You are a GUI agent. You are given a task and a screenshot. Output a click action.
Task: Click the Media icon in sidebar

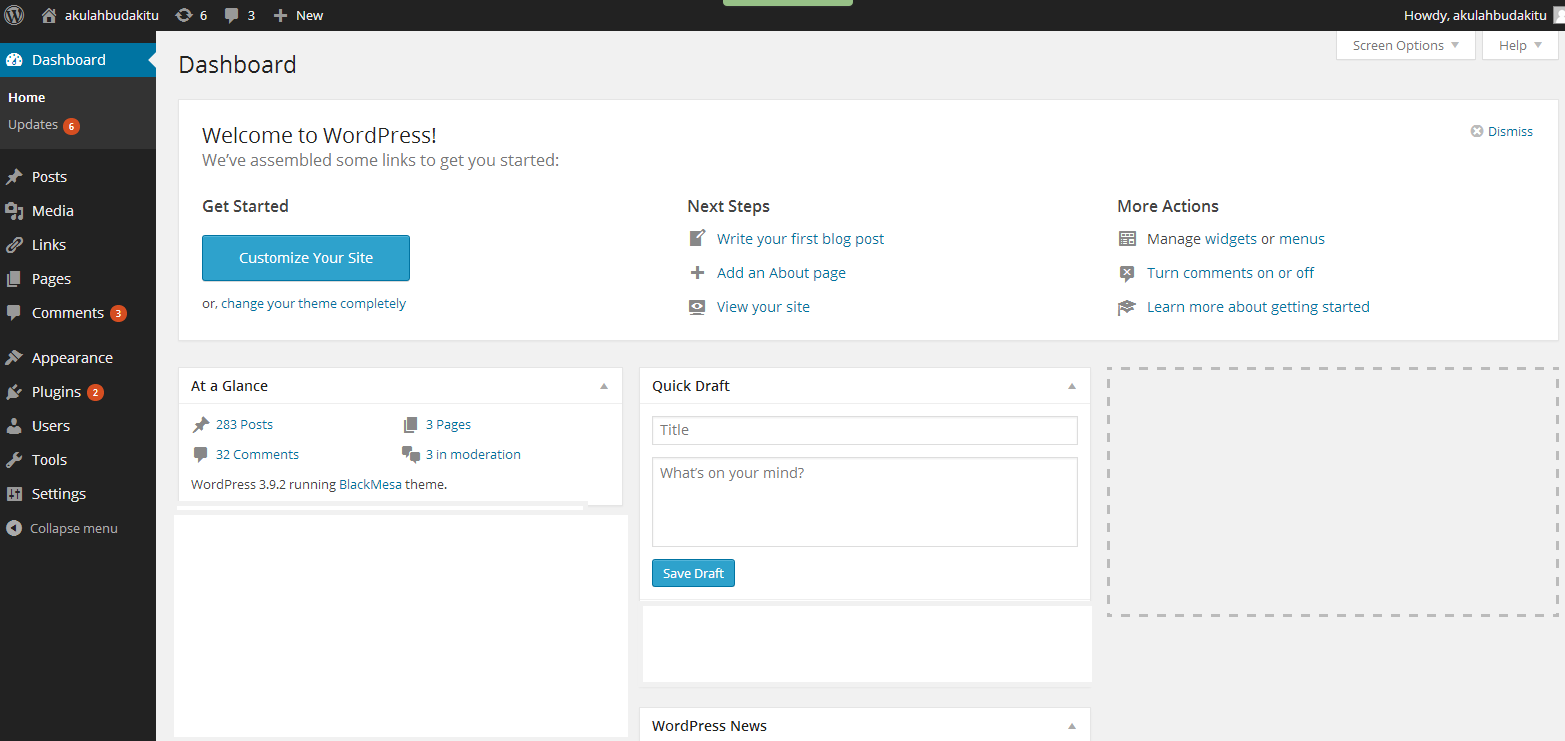coord(14,211)
